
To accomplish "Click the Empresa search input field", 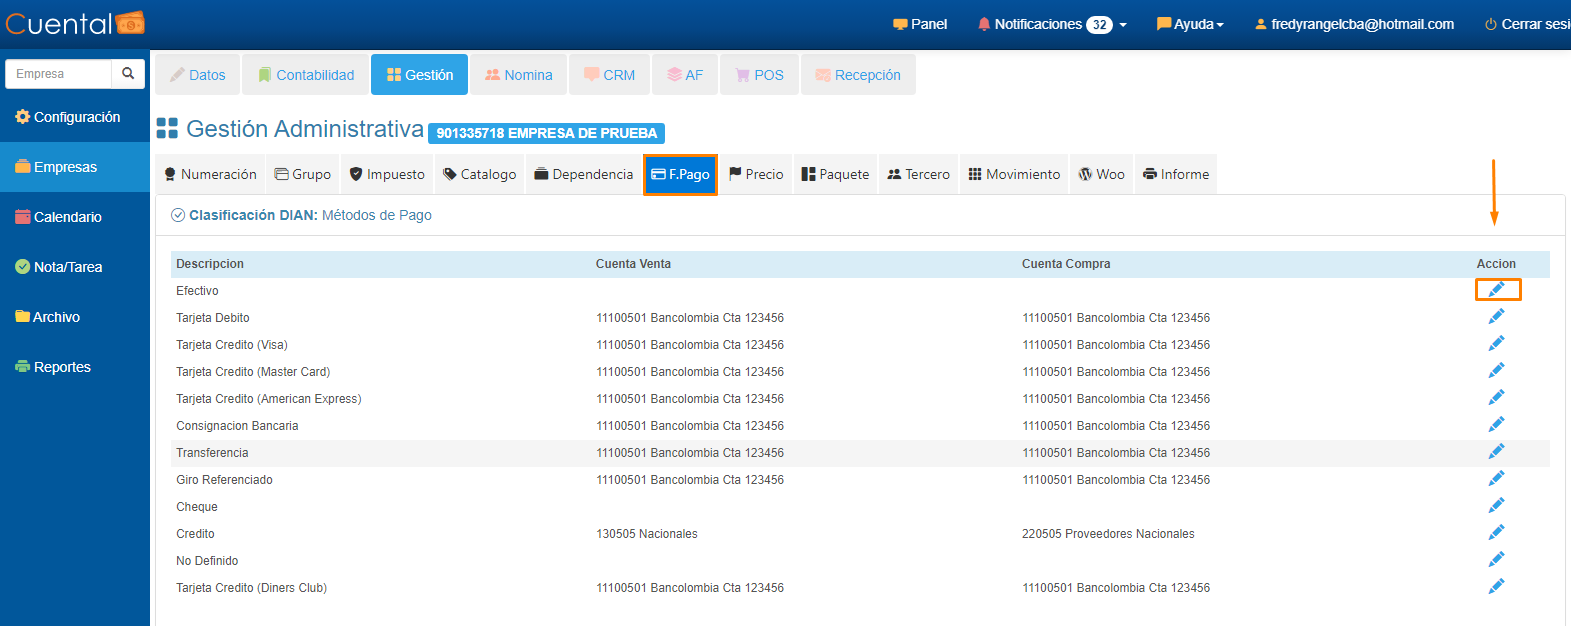I will (58, 74).
